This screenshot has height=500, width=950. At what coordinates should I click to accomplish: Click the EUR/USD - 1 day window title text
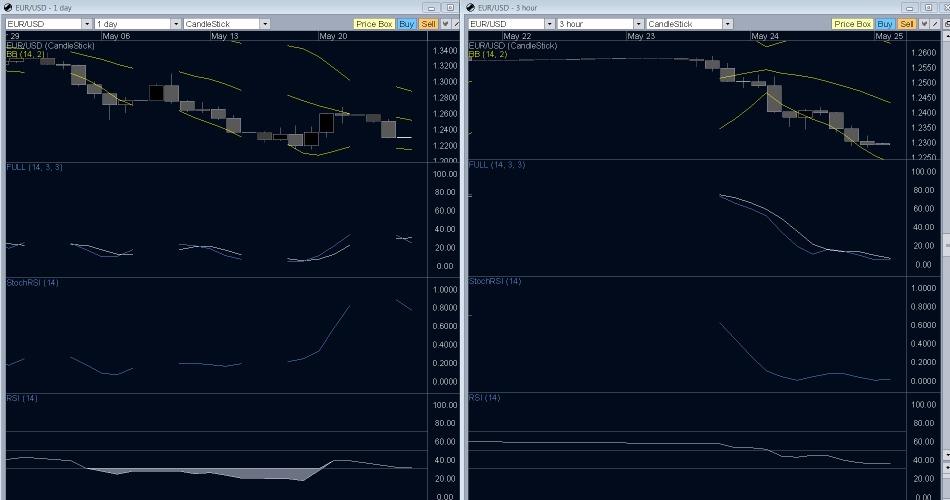coord(43,8)
